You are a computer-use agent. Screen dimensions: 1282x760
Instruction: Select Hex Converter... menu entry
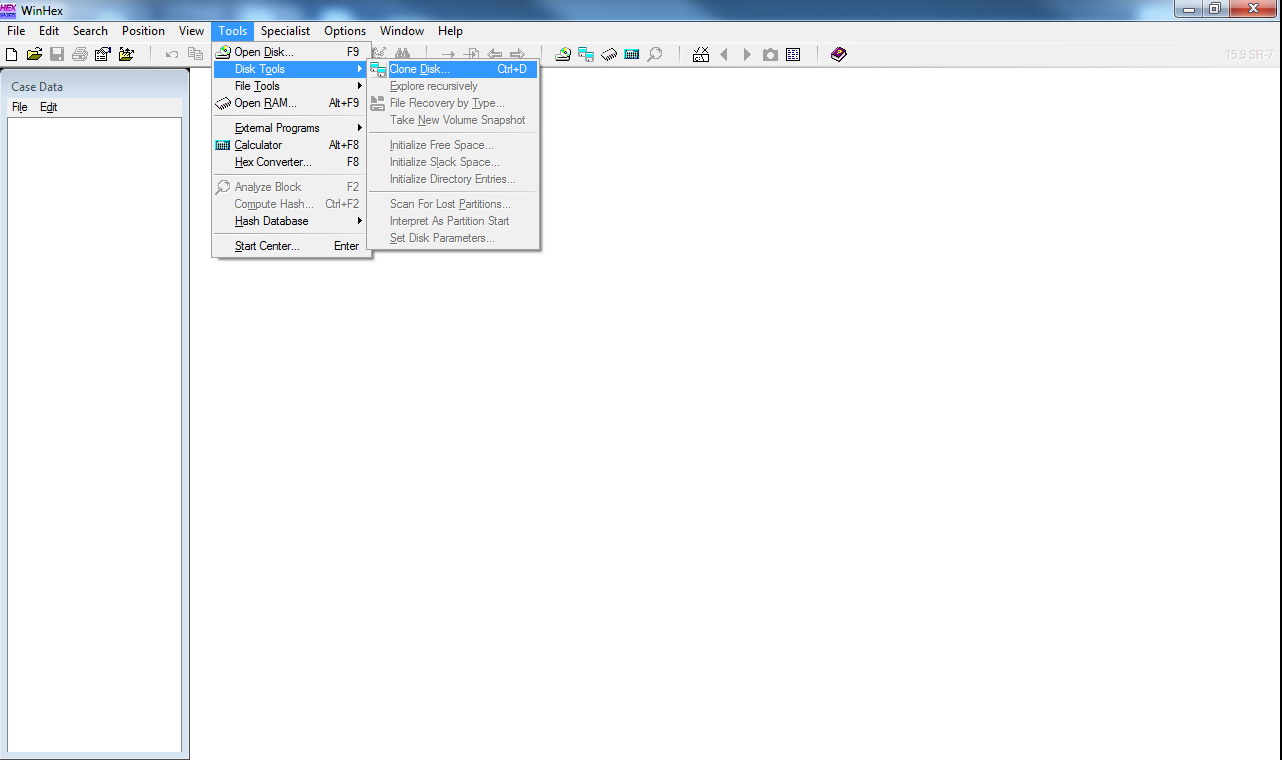pos(288,162)
